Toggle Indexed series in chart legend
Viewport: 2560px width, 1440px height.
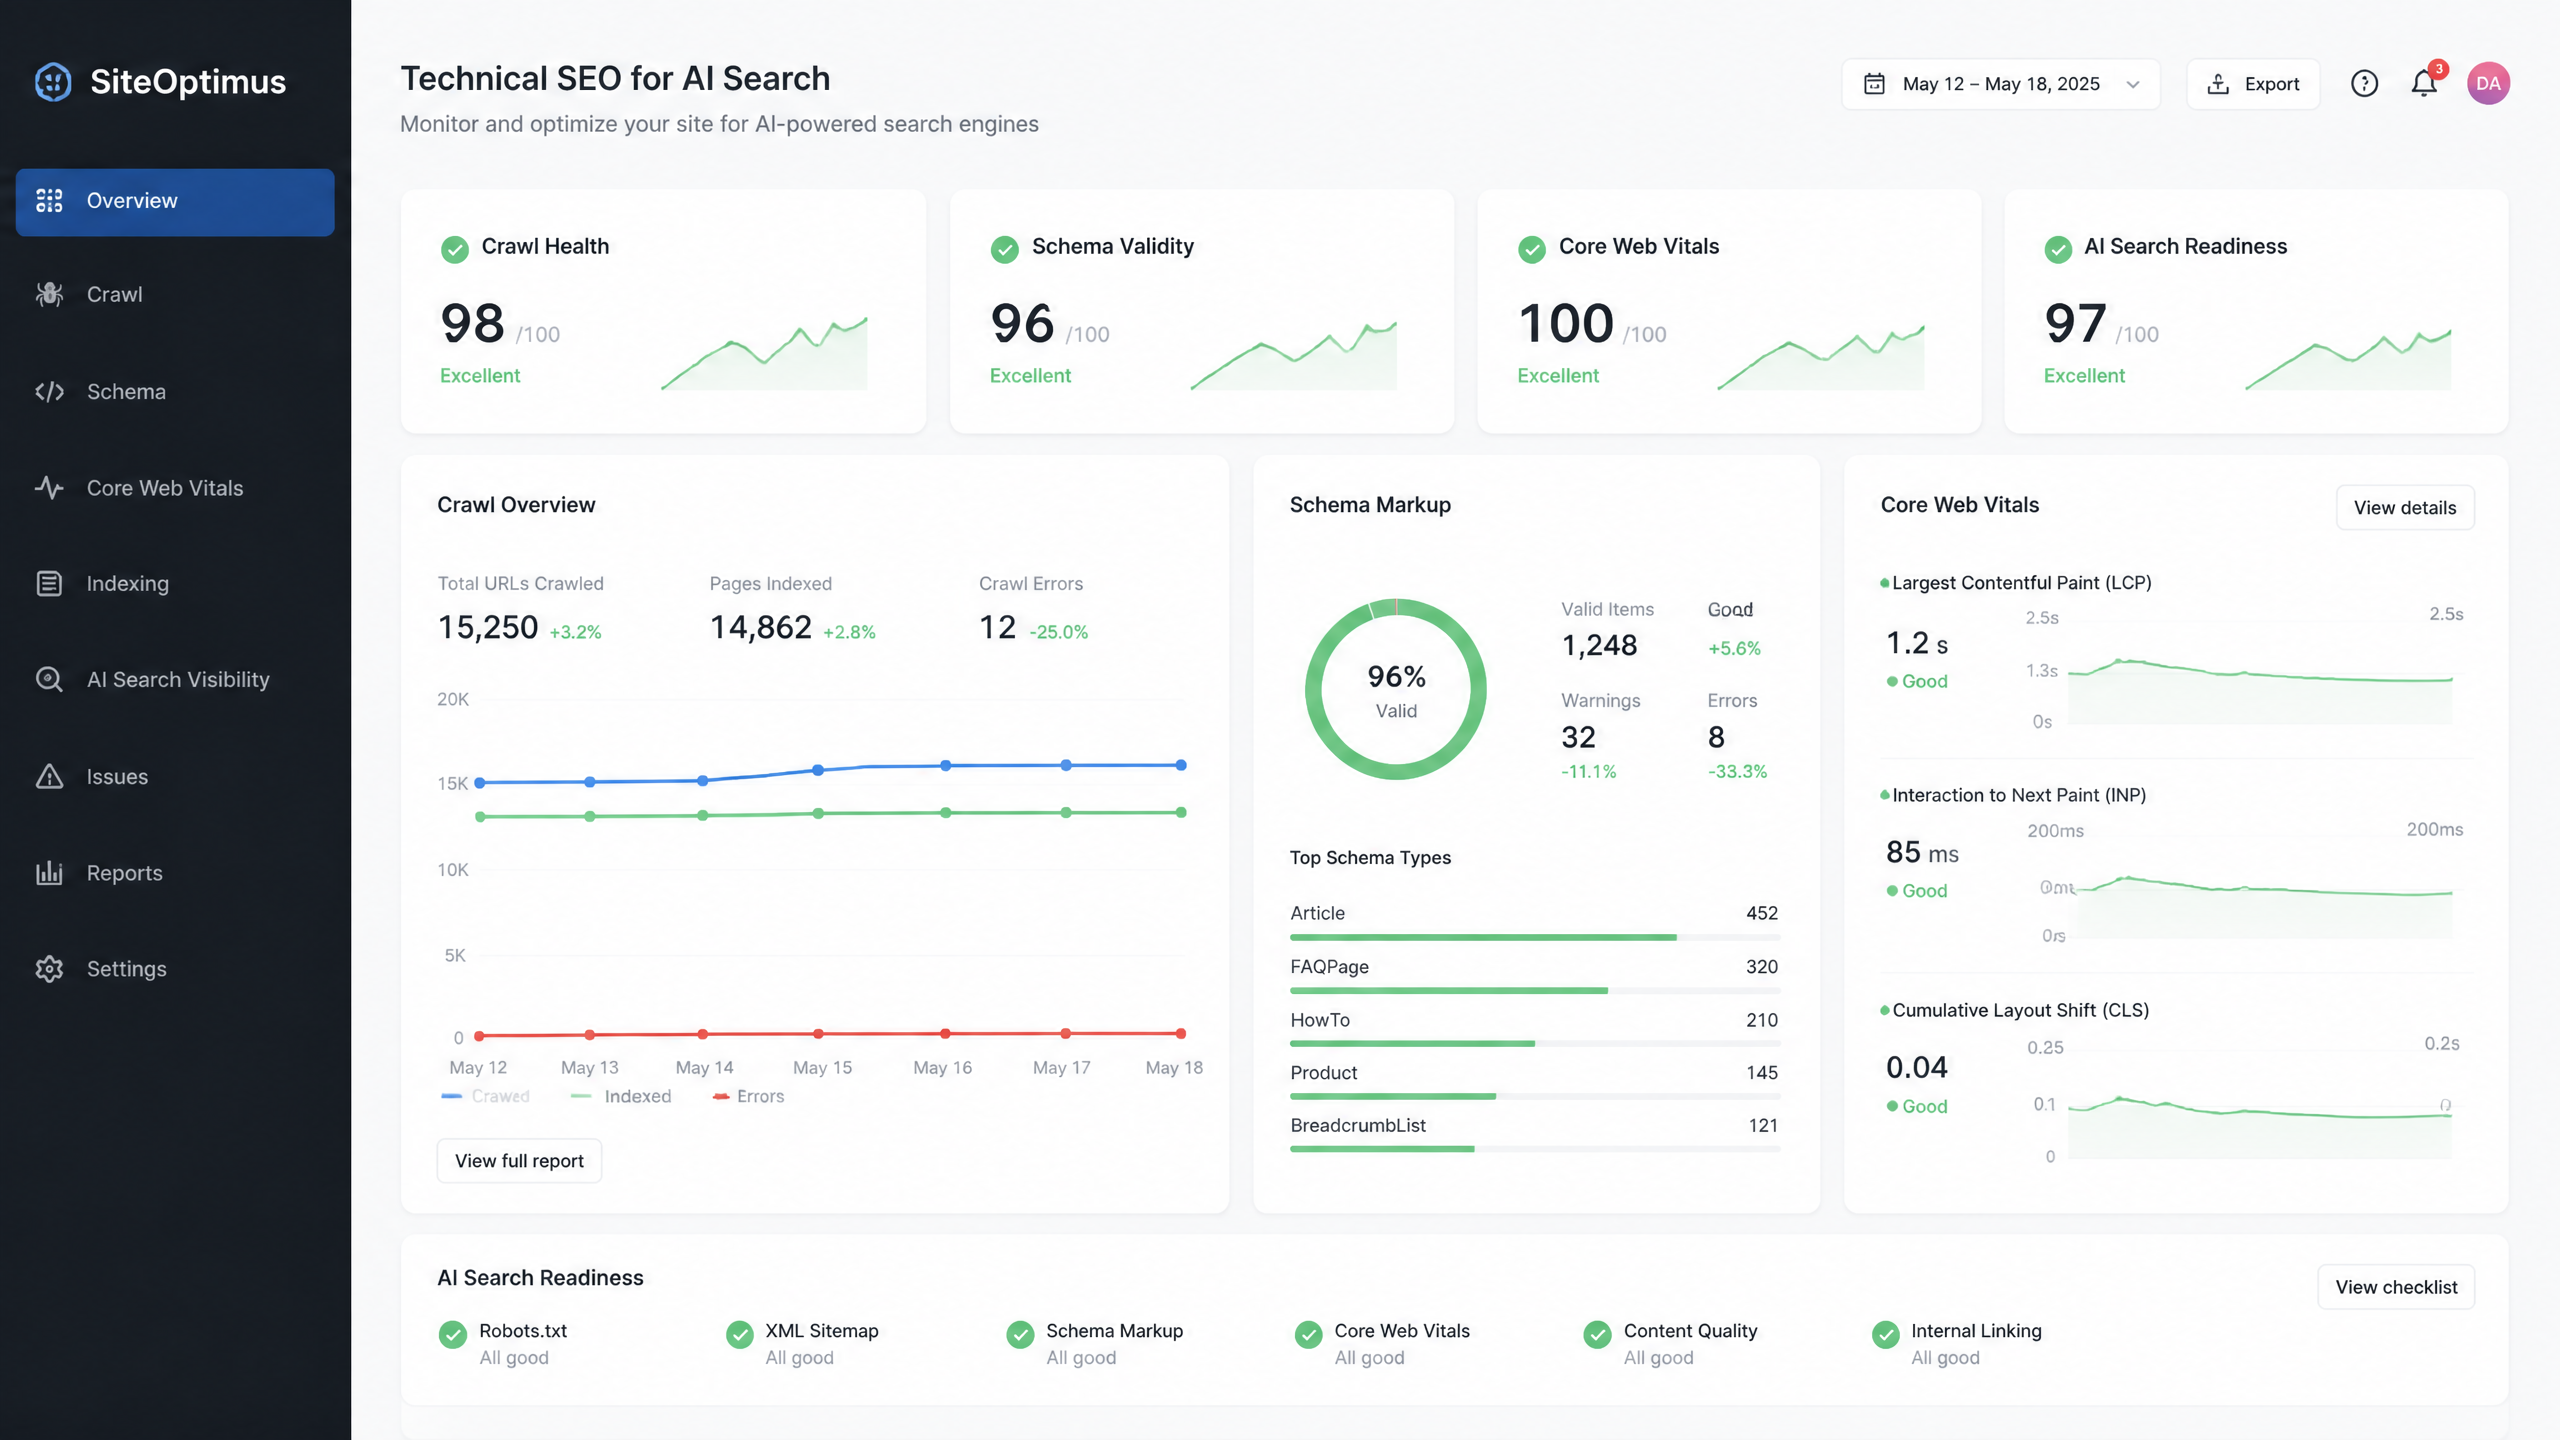621,1097
